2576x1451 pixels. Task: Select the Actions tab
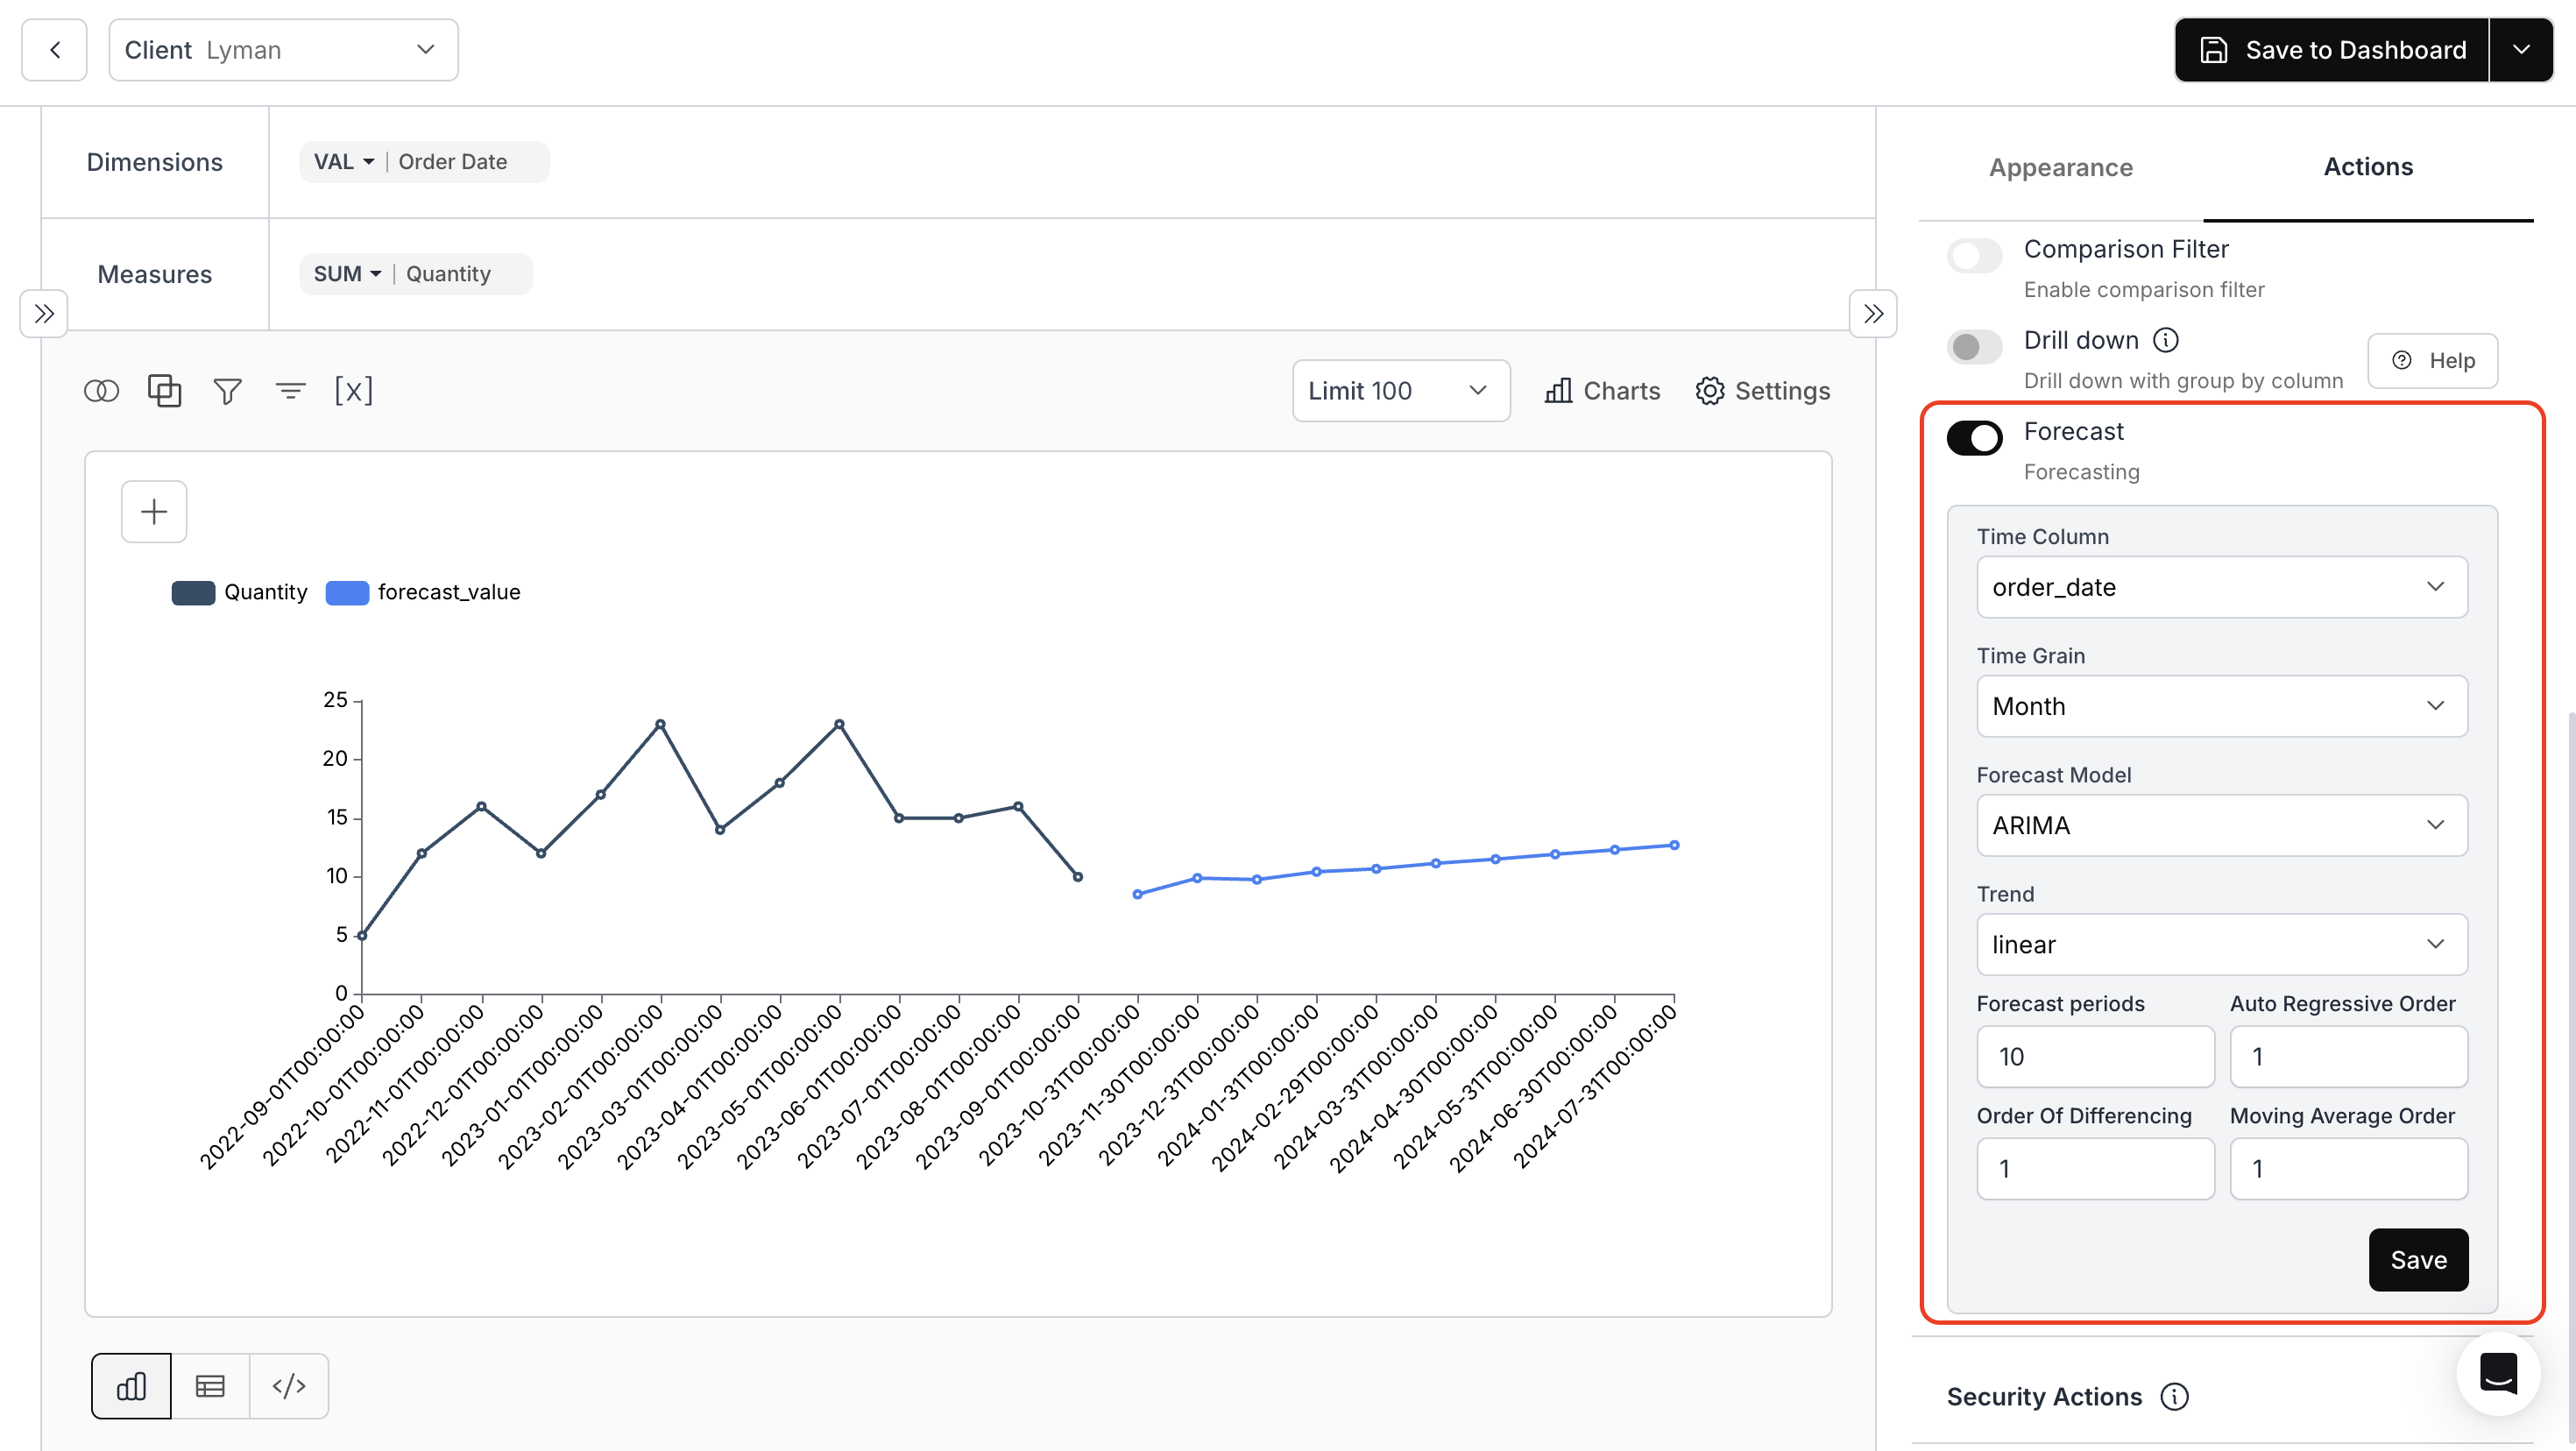coord(2367,167)
